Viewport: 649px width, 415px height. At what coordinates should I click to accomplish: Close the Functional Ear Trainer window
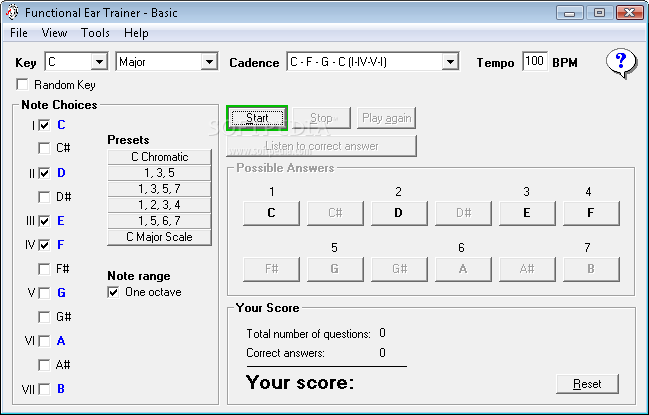click(x=629, y=12)
